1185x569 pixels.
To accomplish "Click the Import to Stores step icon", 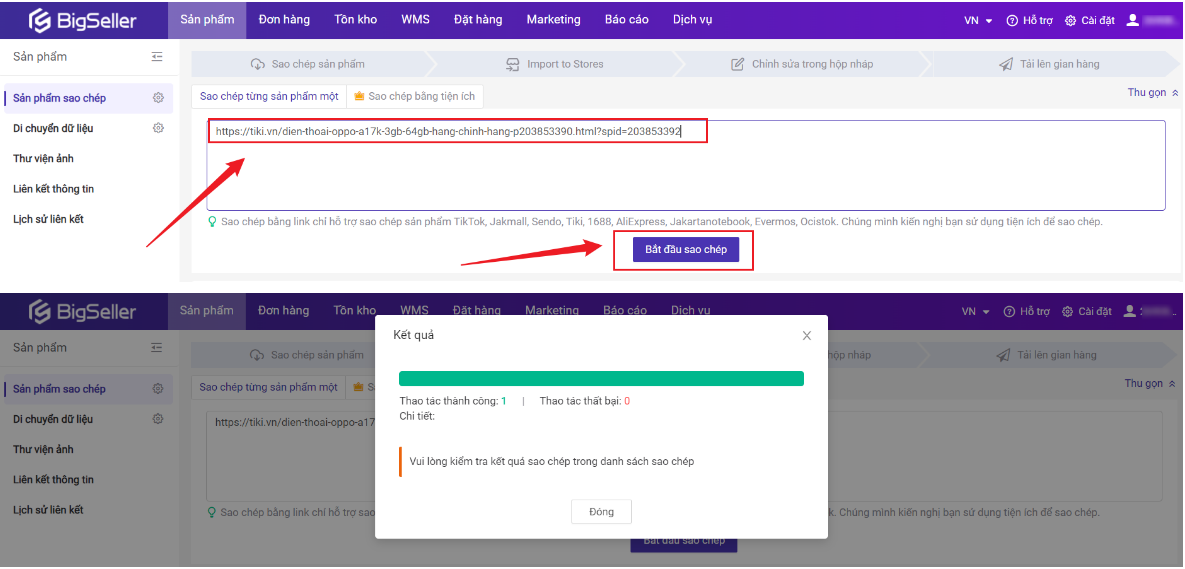I will [513, 64].
